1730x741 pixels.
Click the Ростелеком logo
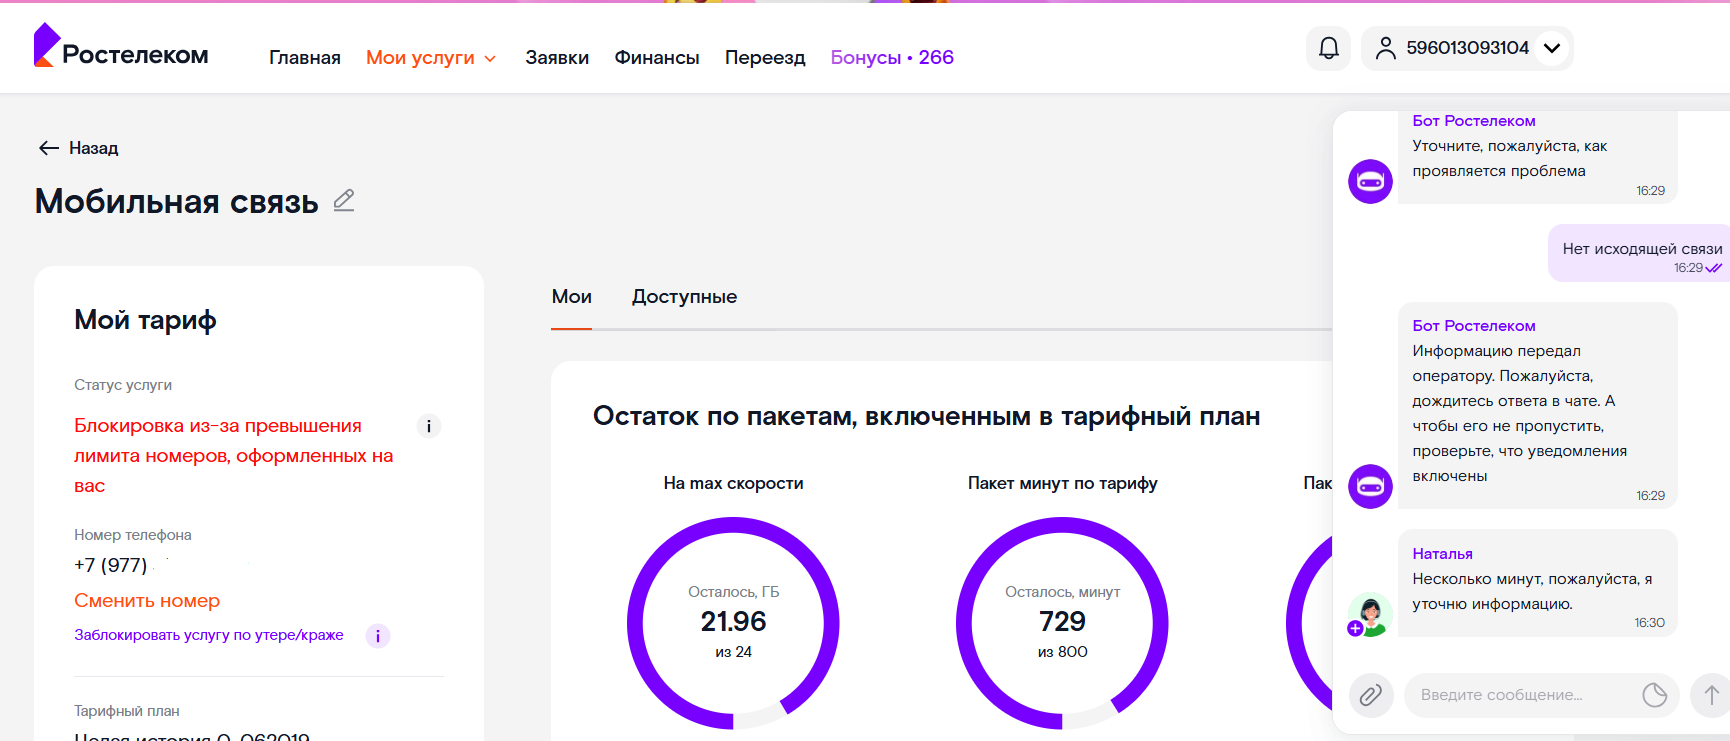pyautogui.click(x=121, y=47)
